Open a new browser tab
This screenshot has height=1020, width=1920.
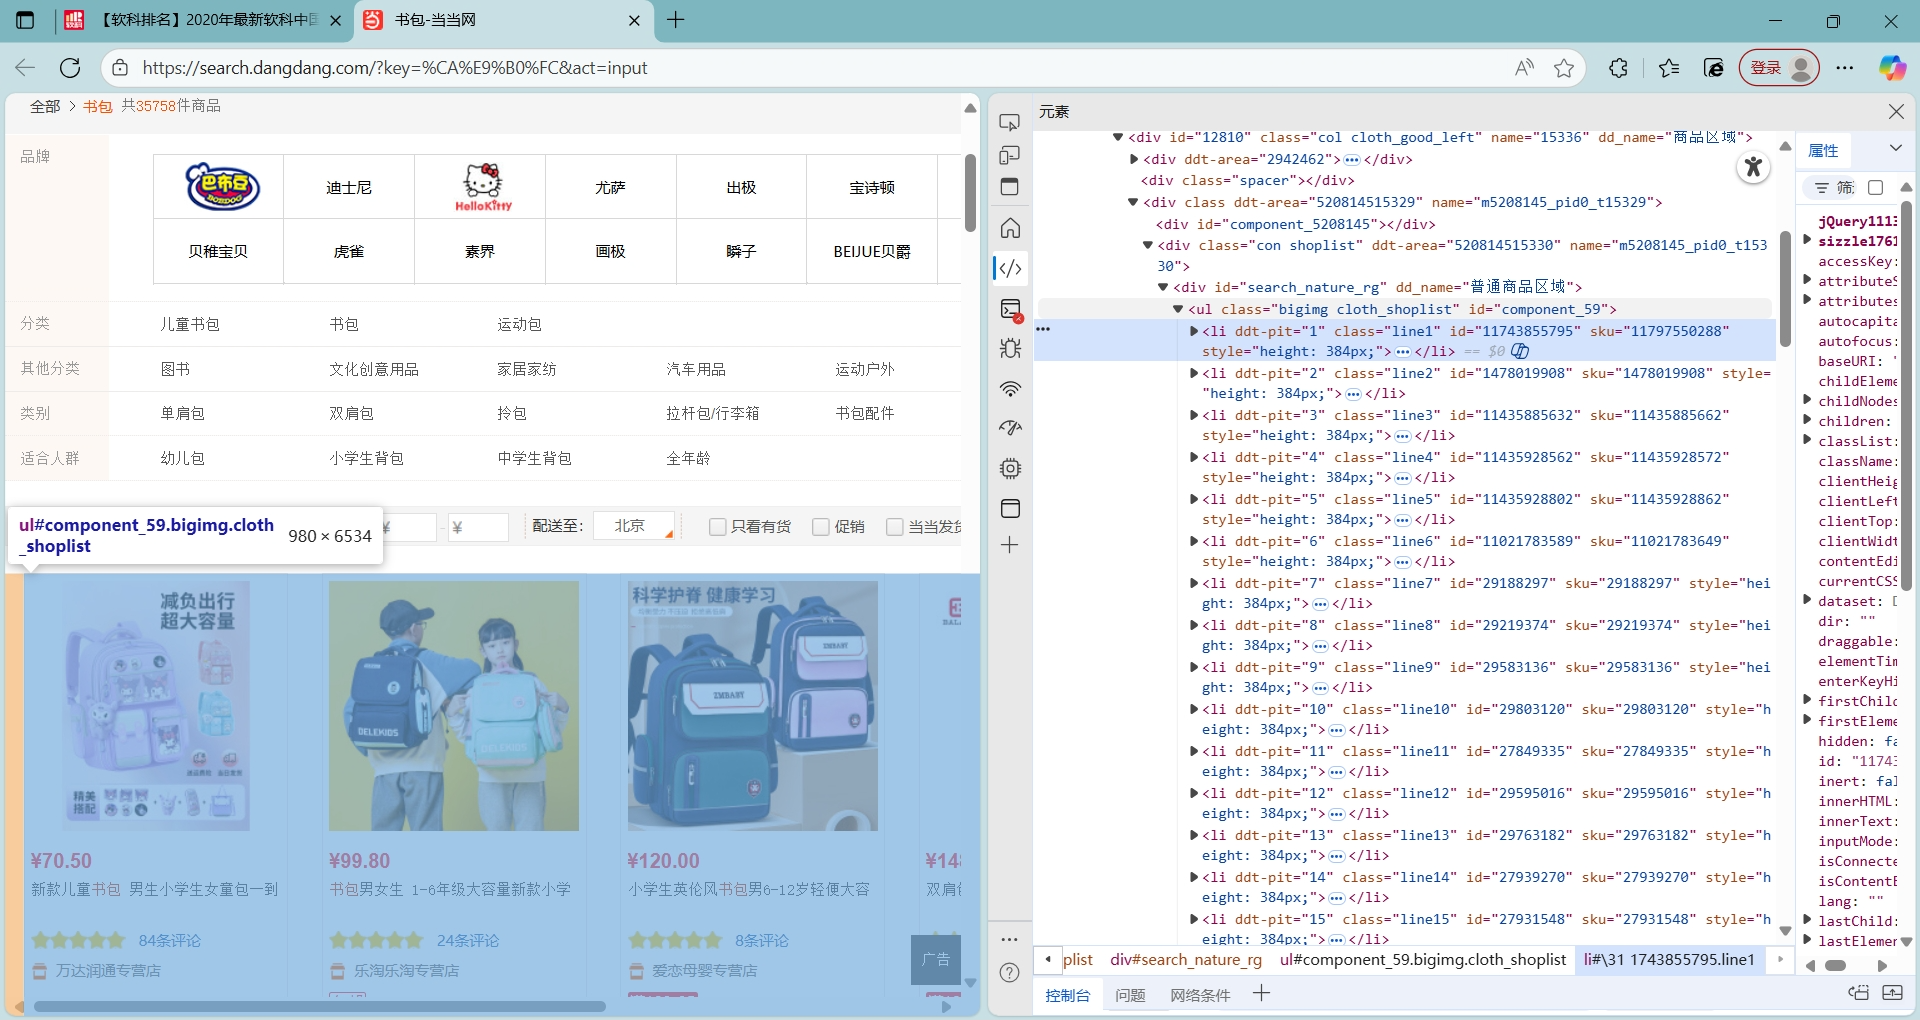click(x=676, y=20)
